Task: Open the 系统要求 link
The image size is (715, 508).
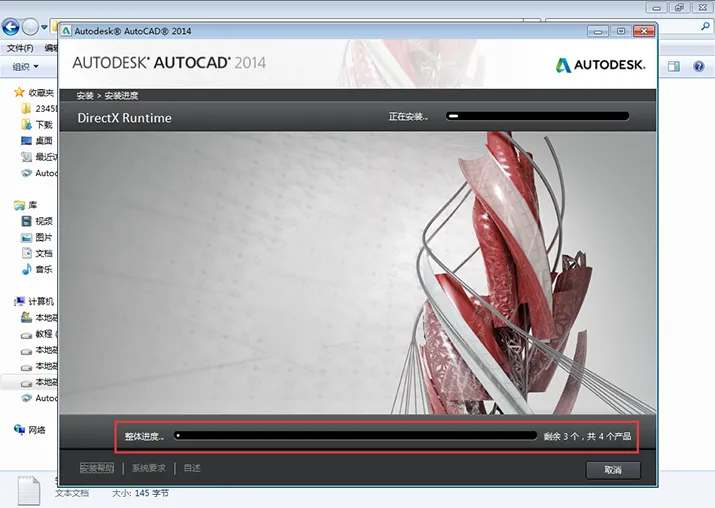Action: pos(149,468)
